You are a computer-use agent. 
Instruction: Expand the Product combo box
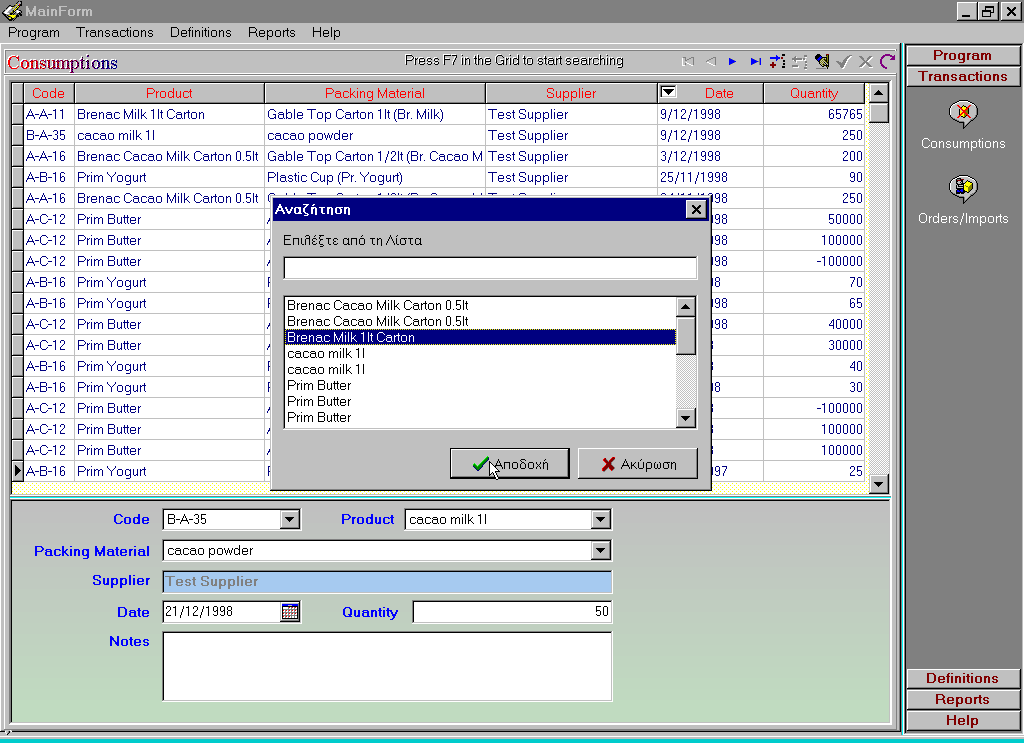600,520
